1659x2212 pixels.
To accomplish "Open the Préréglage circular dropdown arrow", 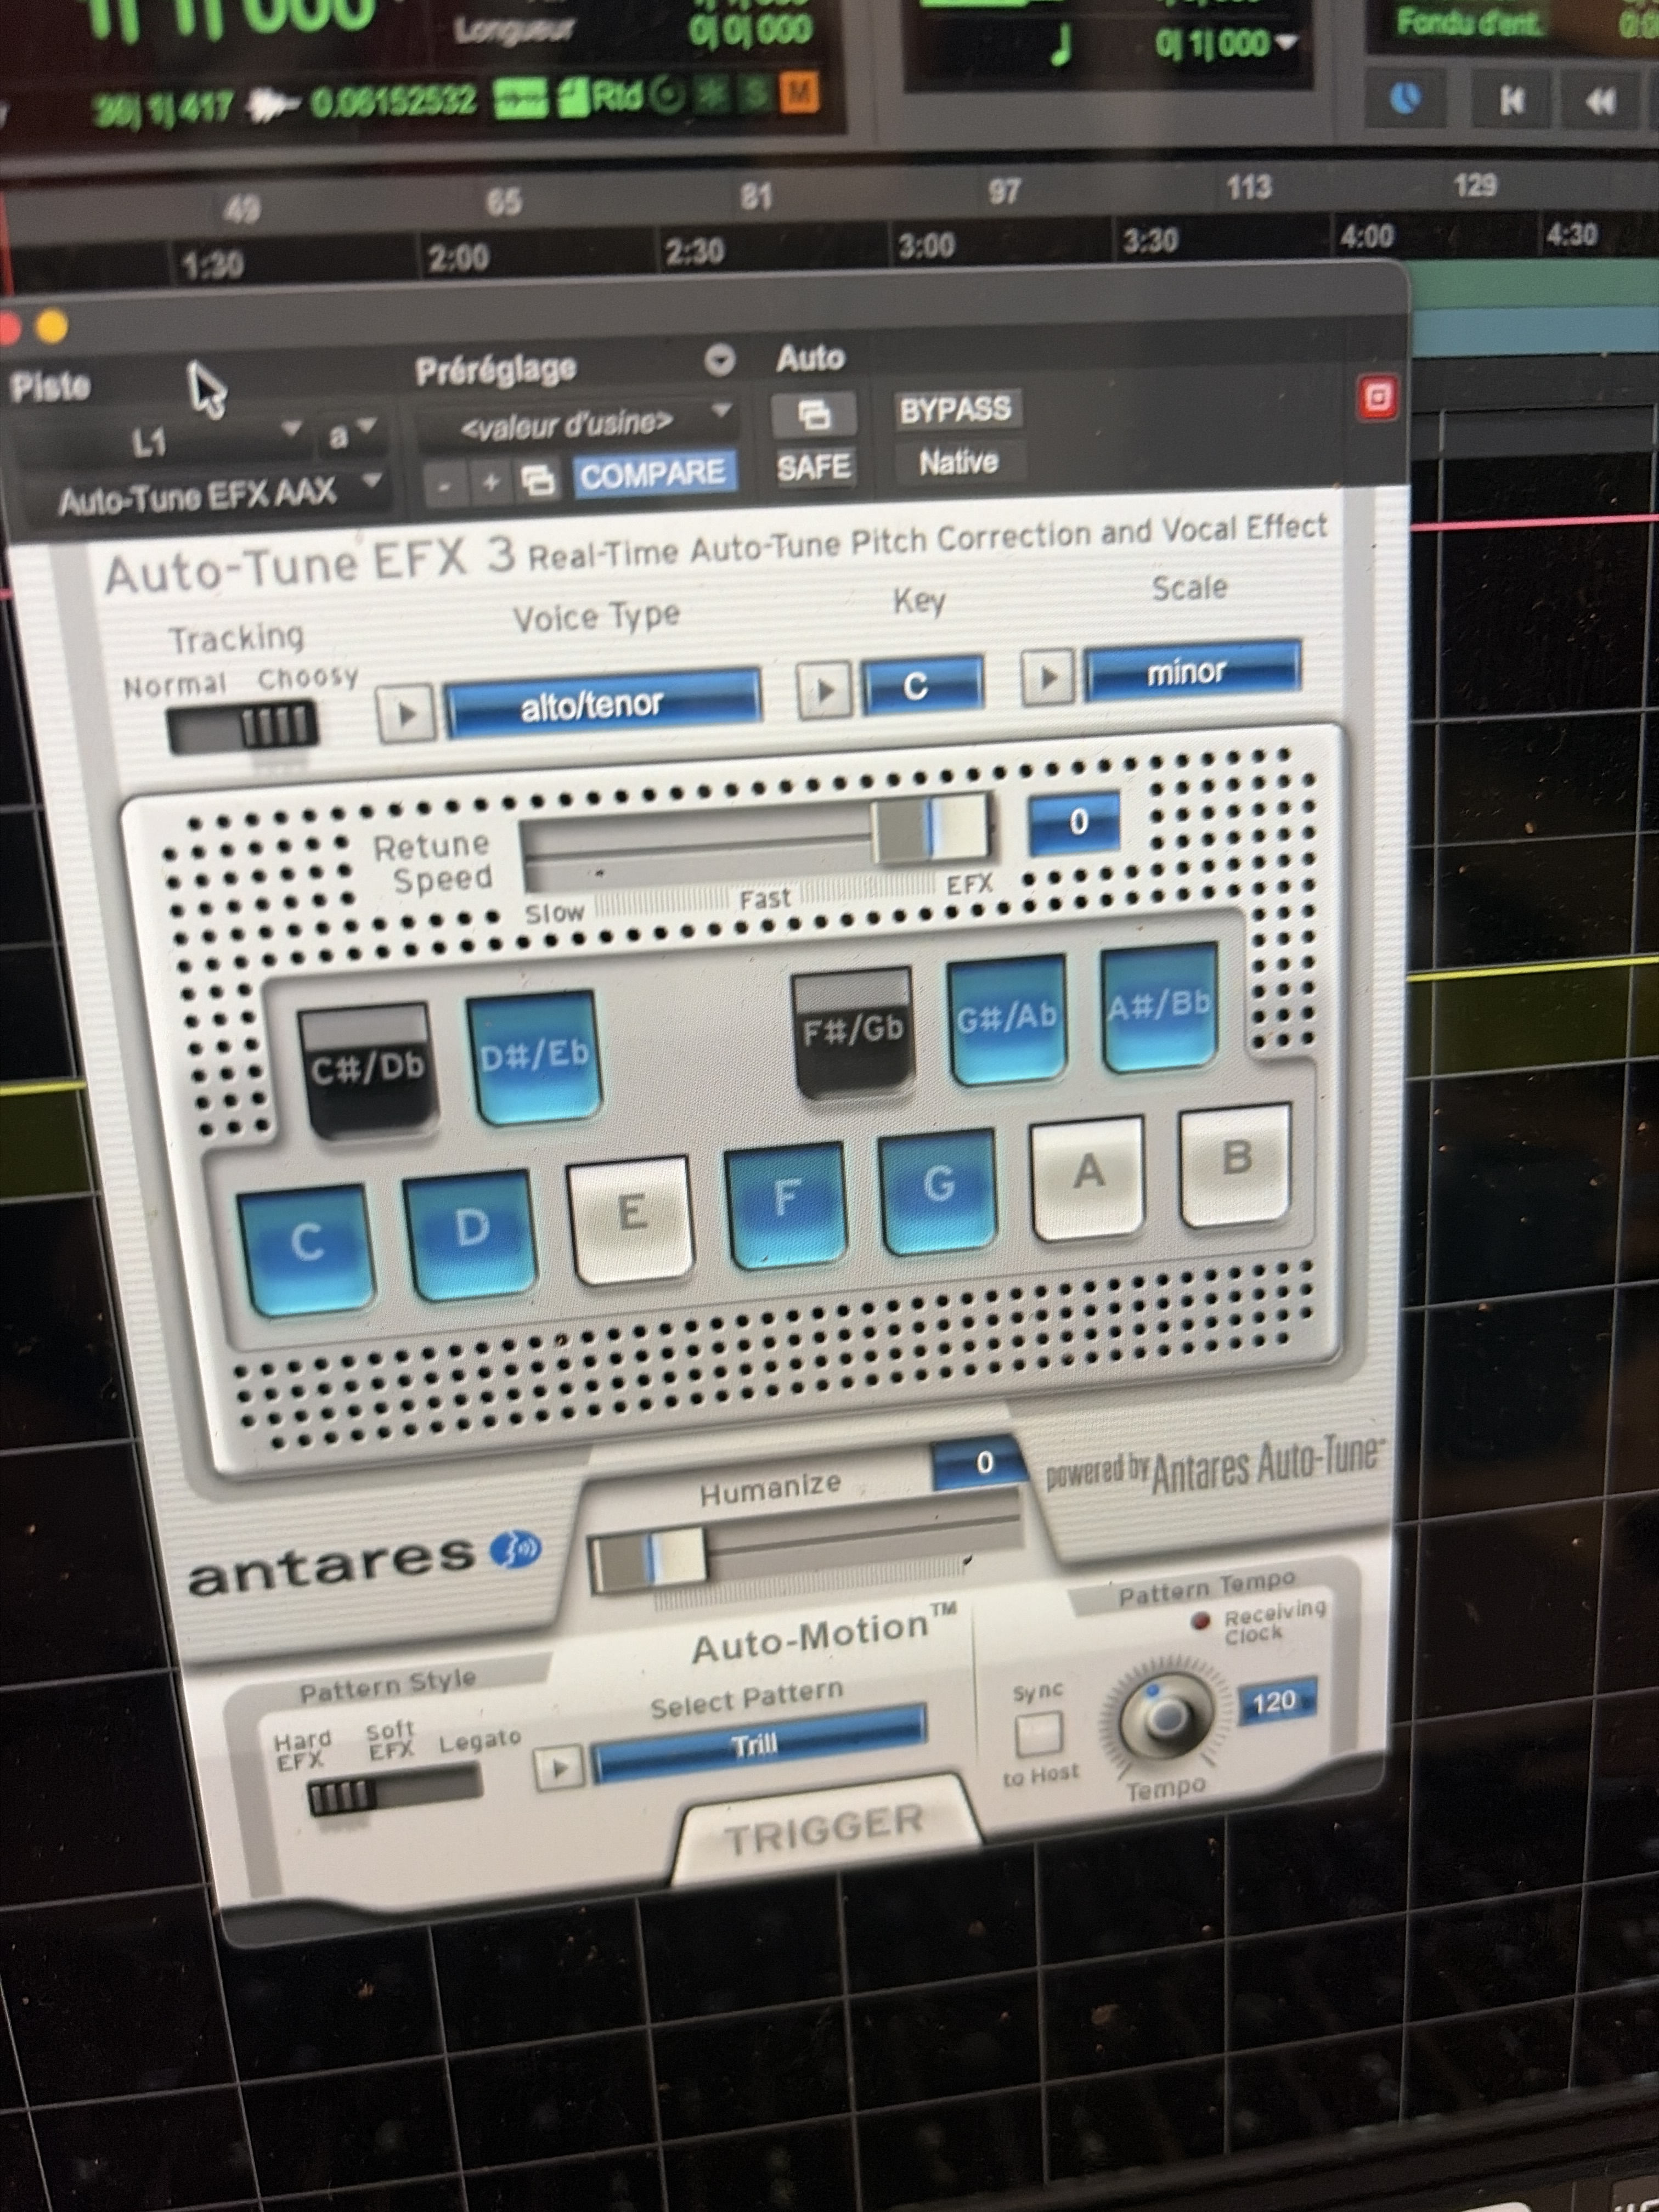I will pyautogui.click(x=719, y=360).
